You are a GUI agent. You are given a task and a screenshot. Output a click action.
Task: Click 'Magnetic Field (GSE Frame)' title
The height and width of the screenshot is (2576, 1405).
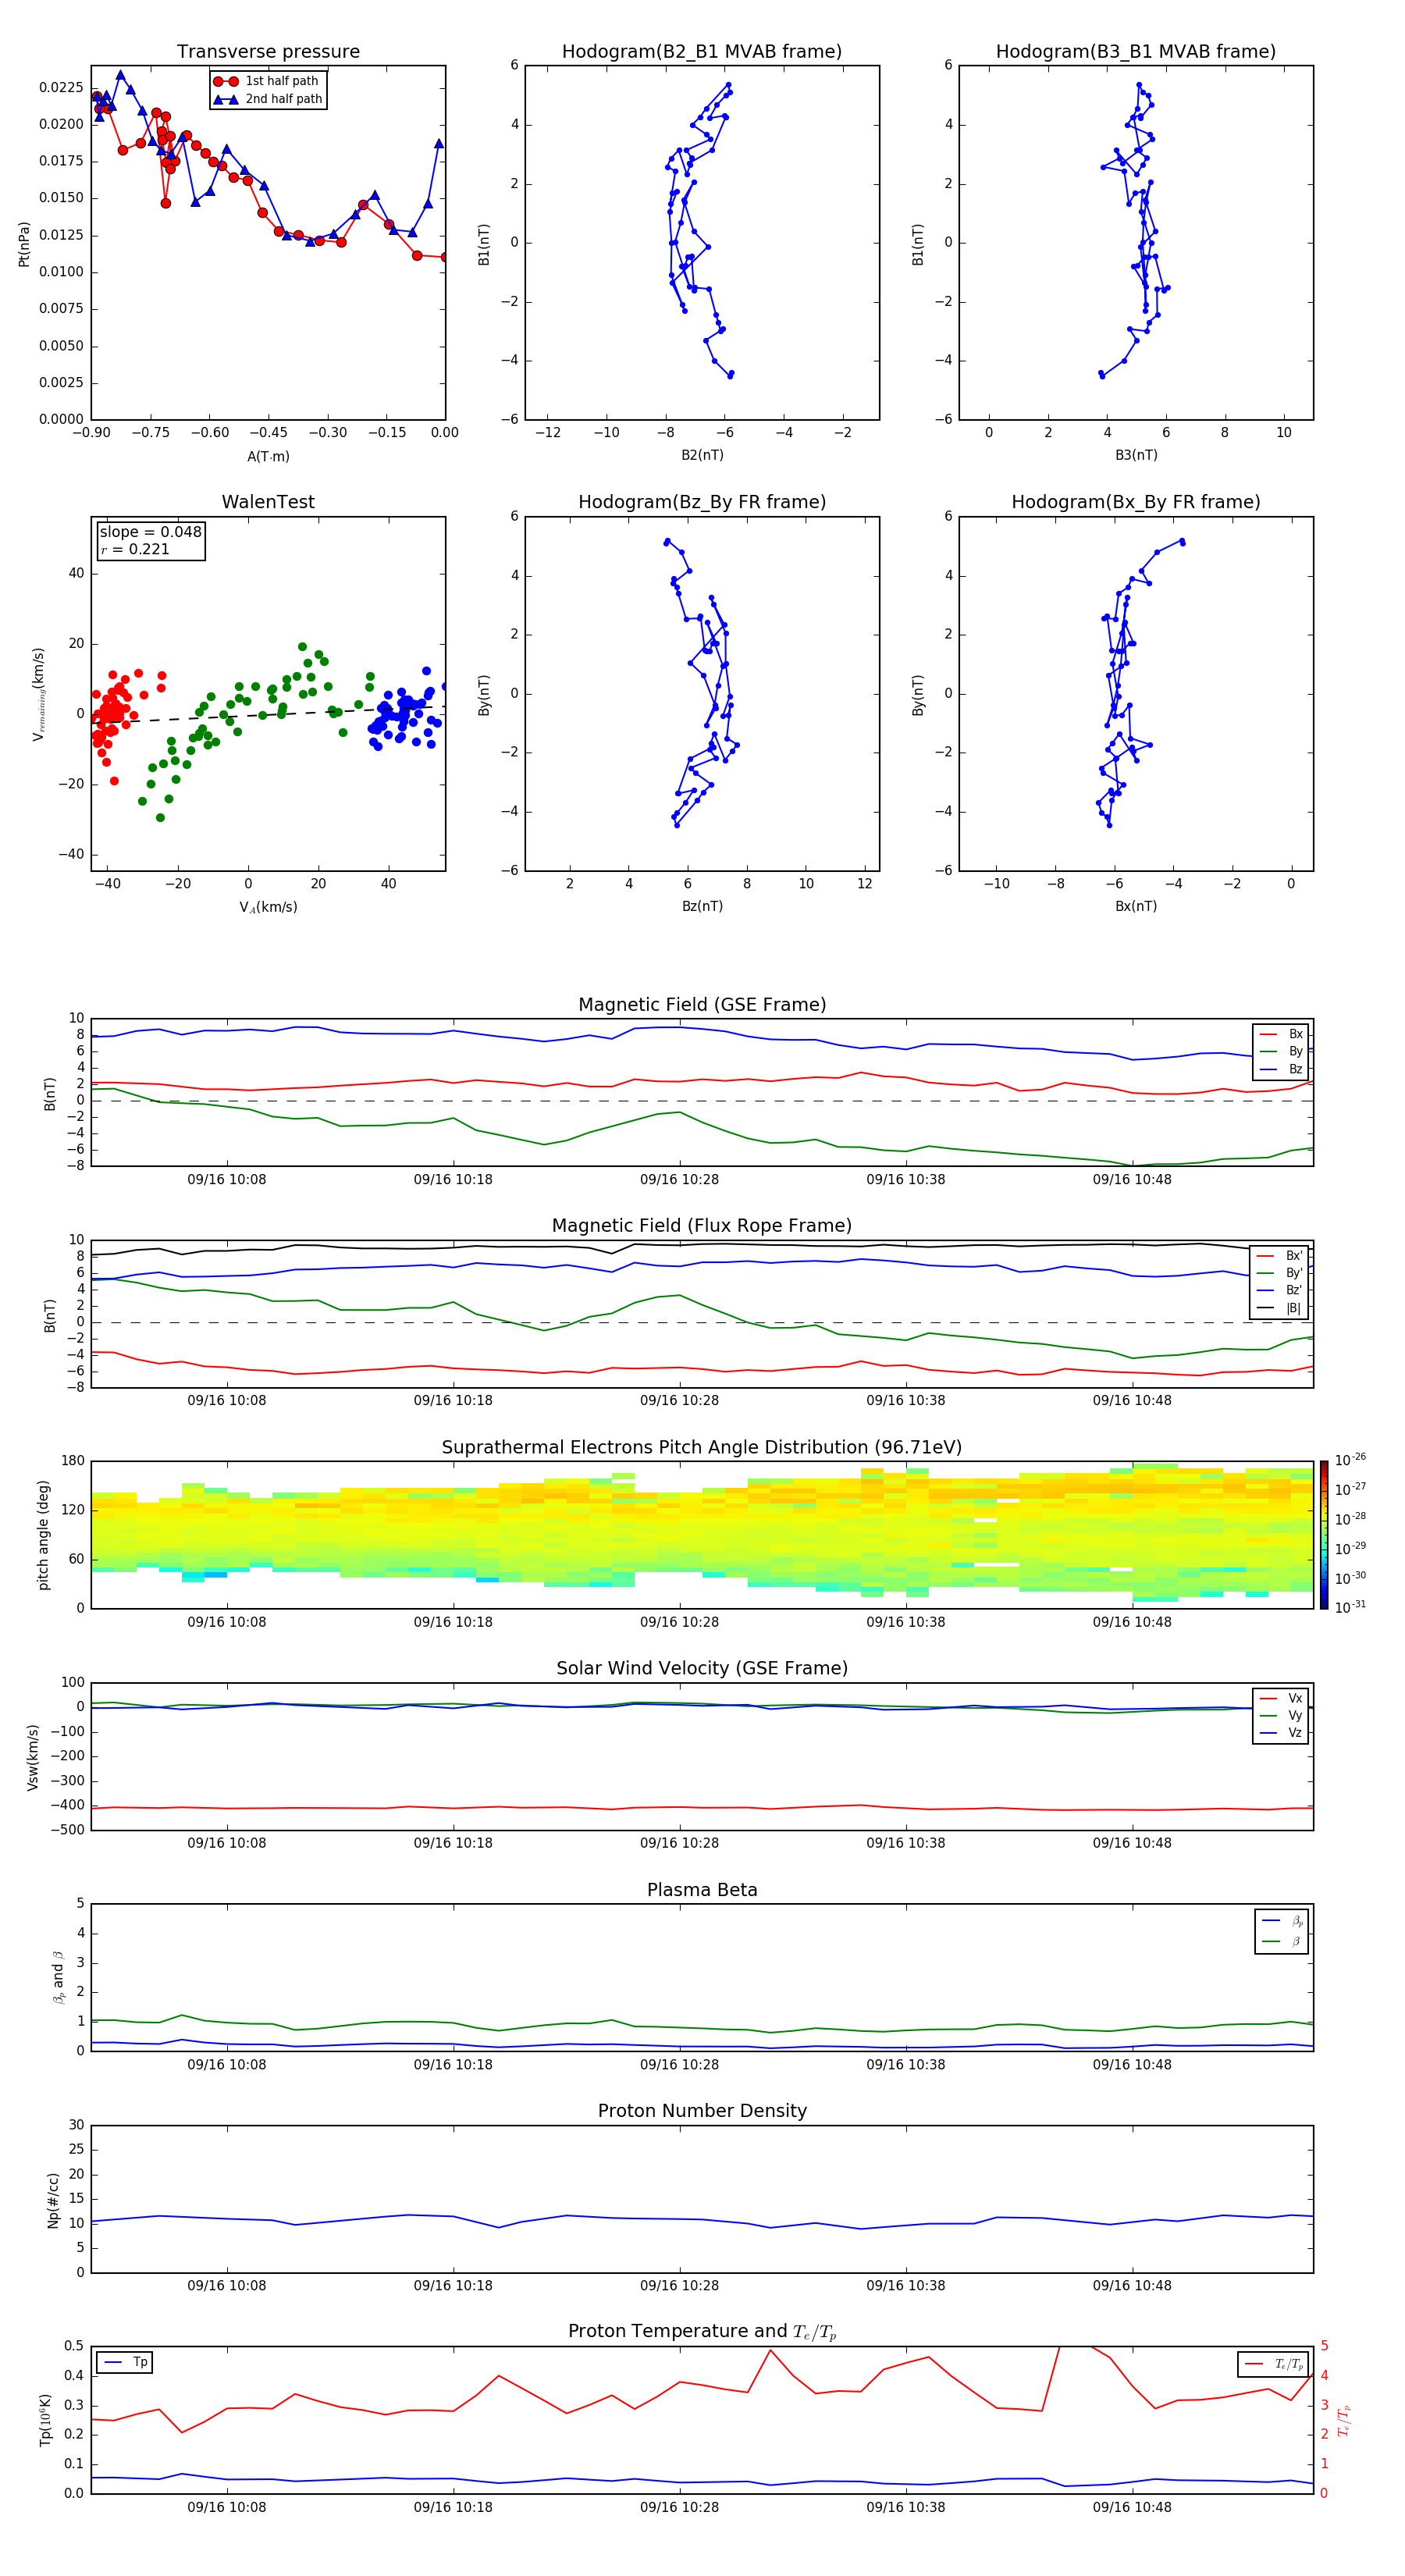tap(702, 1005)
